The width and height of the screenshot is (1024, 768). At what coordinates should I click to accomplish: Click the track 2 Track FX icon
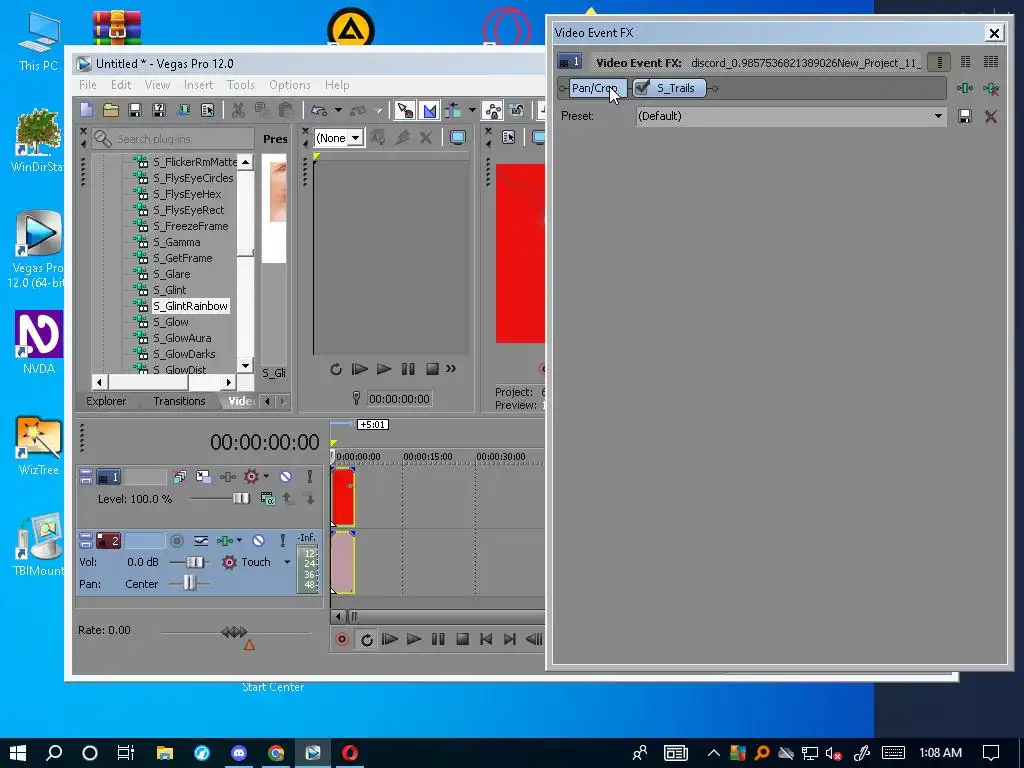225,541
